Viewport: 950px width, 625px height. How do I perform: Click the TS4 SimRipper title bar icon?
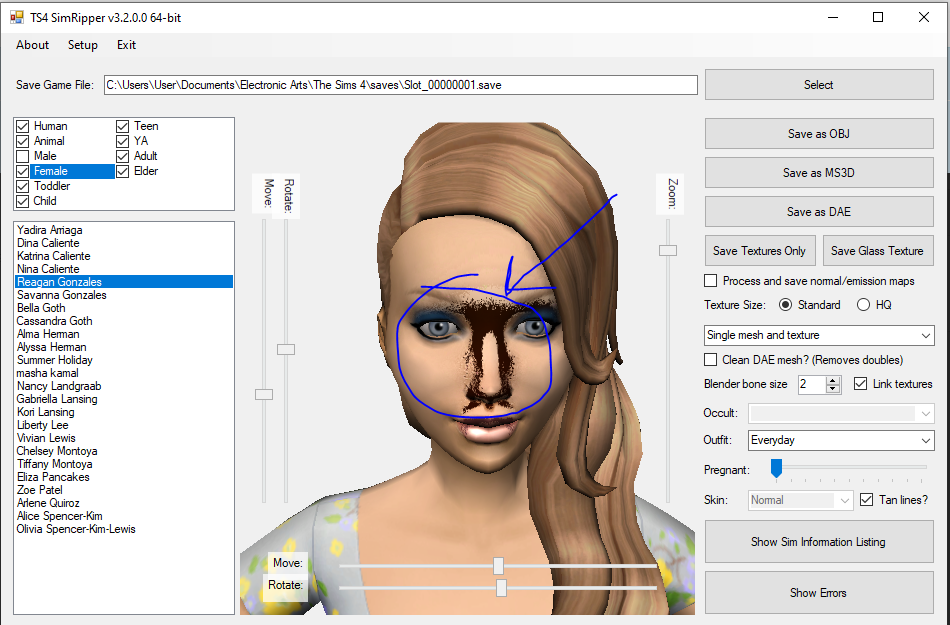tap(16, 17)
